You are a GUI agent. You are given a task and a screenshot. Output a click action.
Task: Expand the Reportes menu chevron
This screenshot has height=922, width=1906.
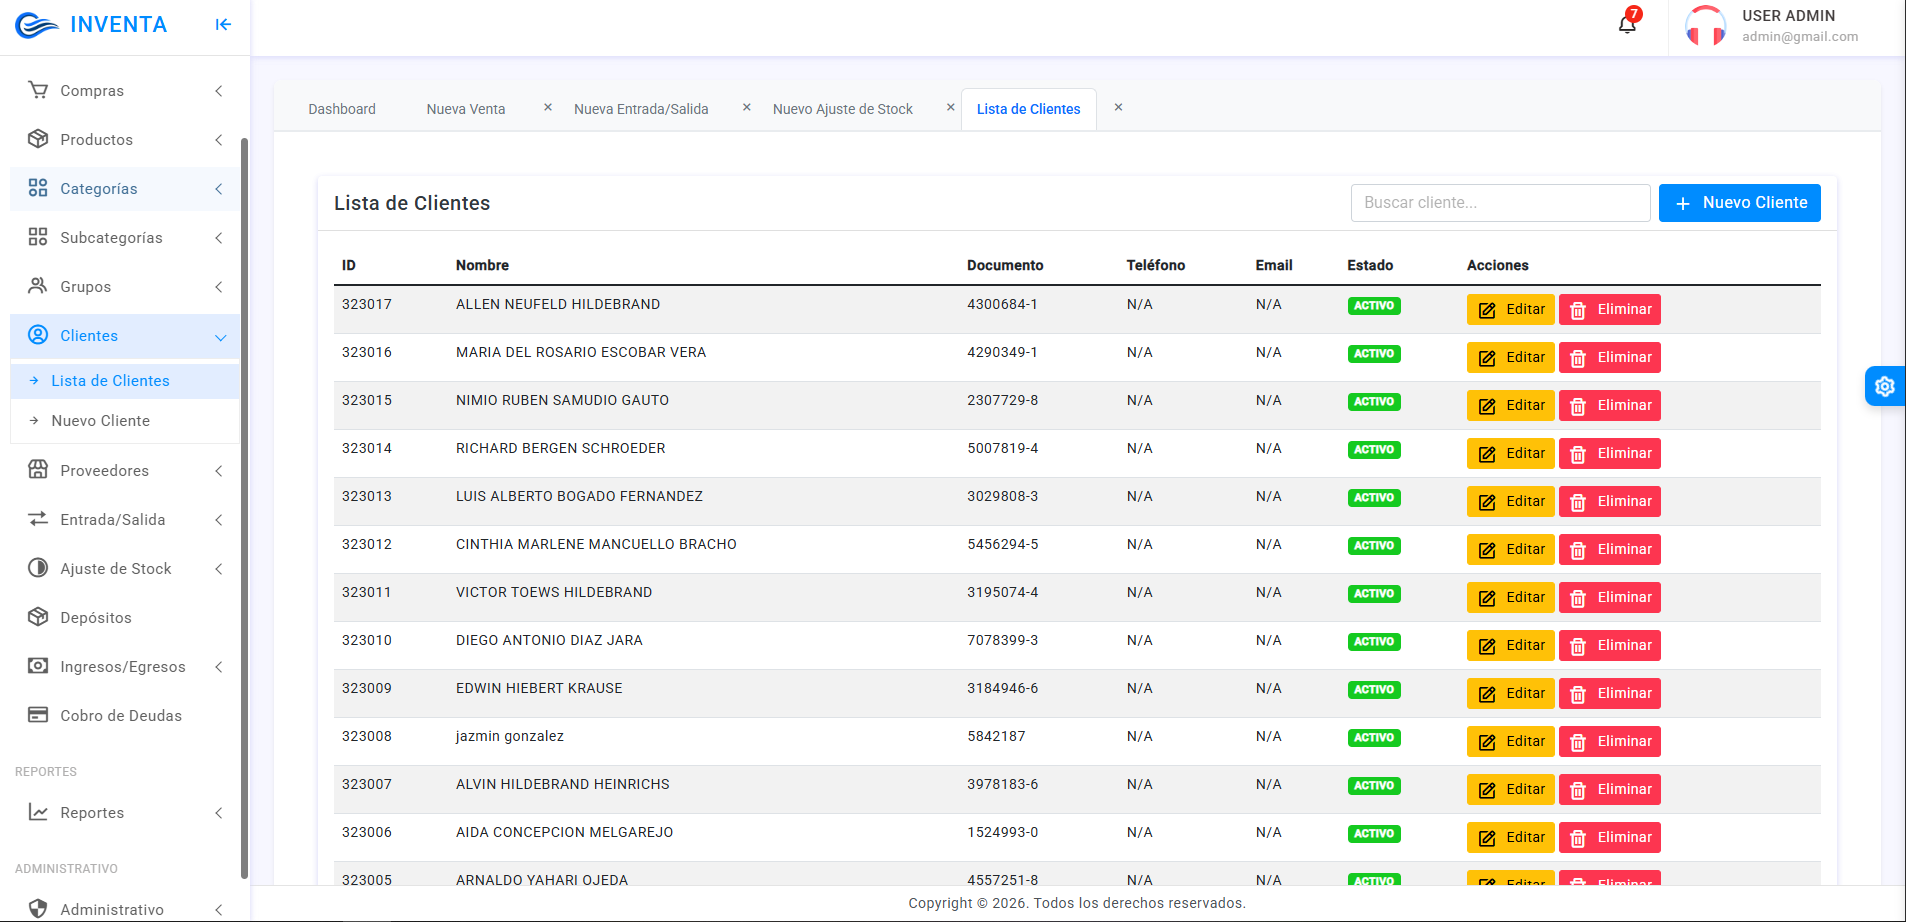pyautogui.click(x=218, y=813)
